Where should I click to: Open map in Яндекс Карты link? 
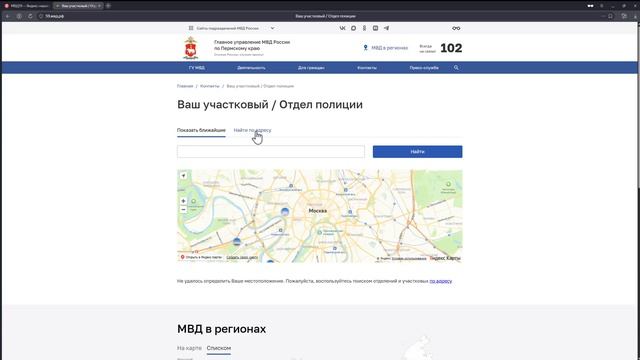point(201,257)
